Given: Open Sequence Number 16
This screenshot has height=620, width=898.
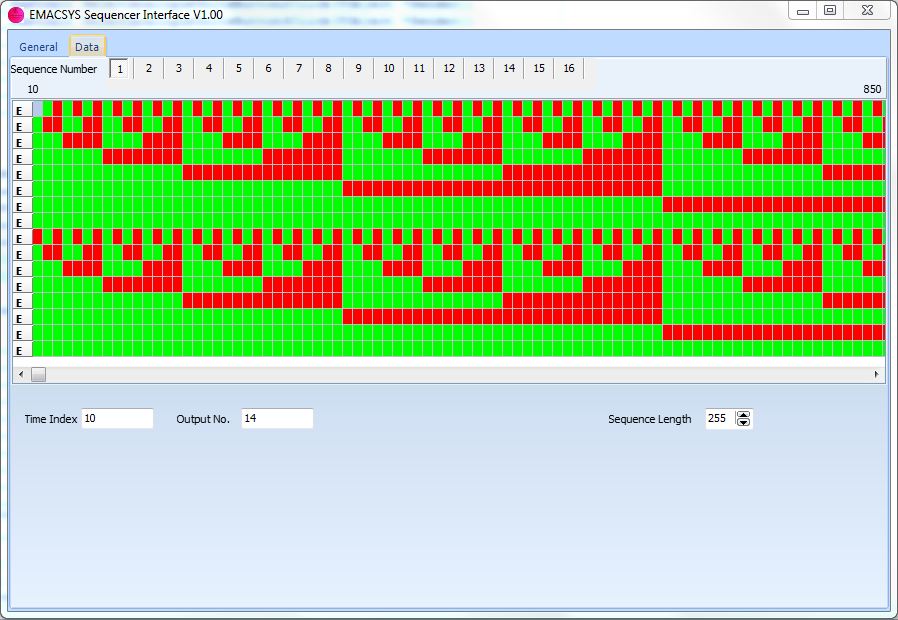Looking at the screenshot, I should (568, 68).
